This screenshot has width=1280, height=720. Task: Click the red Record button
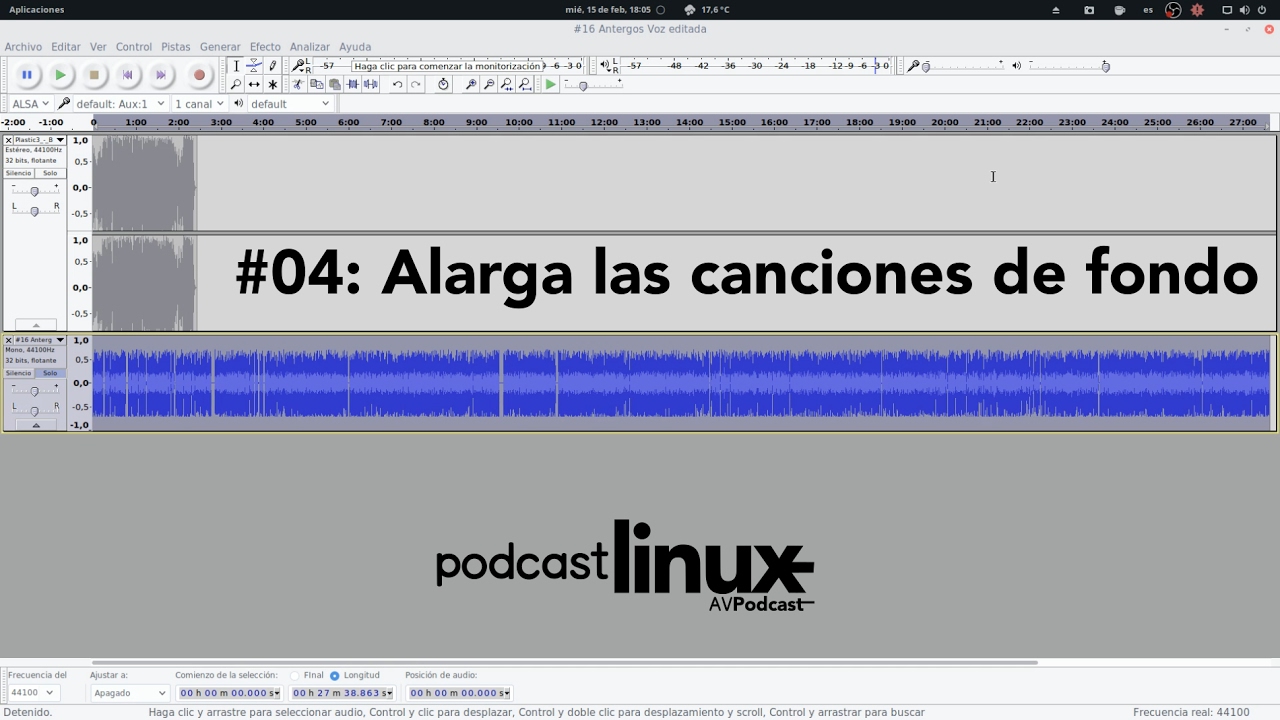pyautogui.click(x=199, y=75)
